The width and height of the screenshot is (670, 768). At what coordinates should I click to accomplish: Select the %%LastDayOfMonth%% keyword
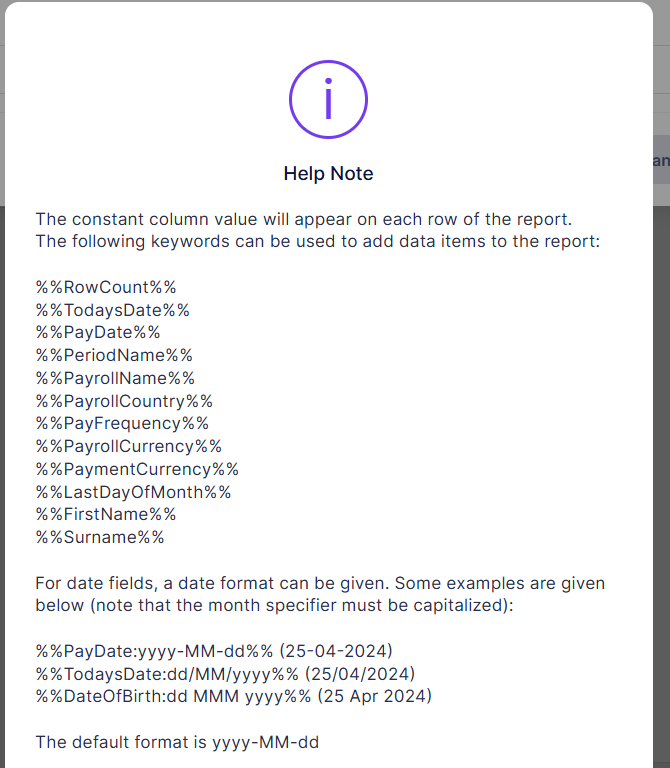coord(133,492)
